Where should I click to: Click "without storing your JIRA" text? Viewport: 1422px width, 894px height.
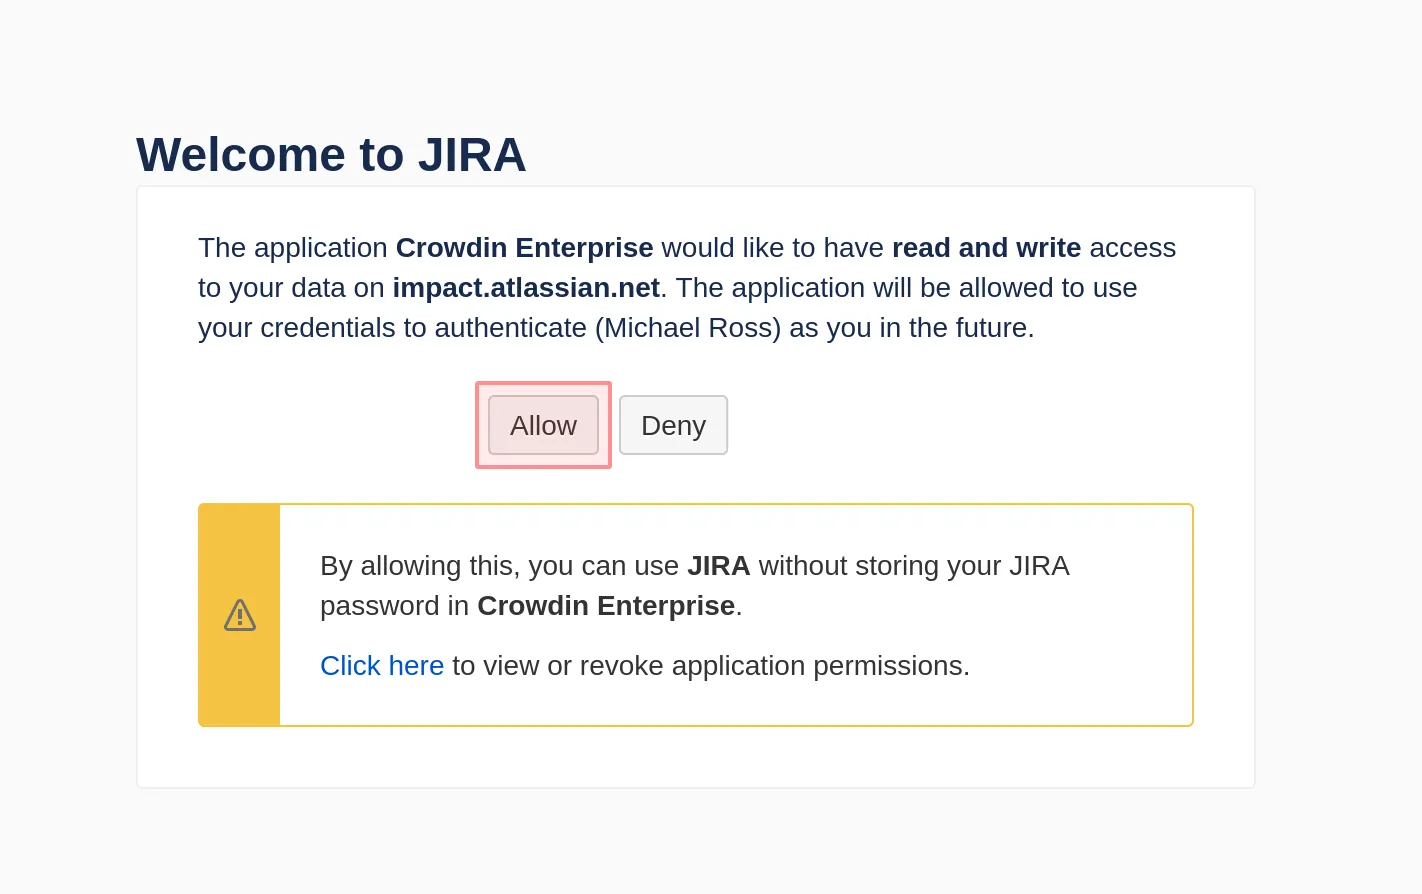click(x=913, y=566)
